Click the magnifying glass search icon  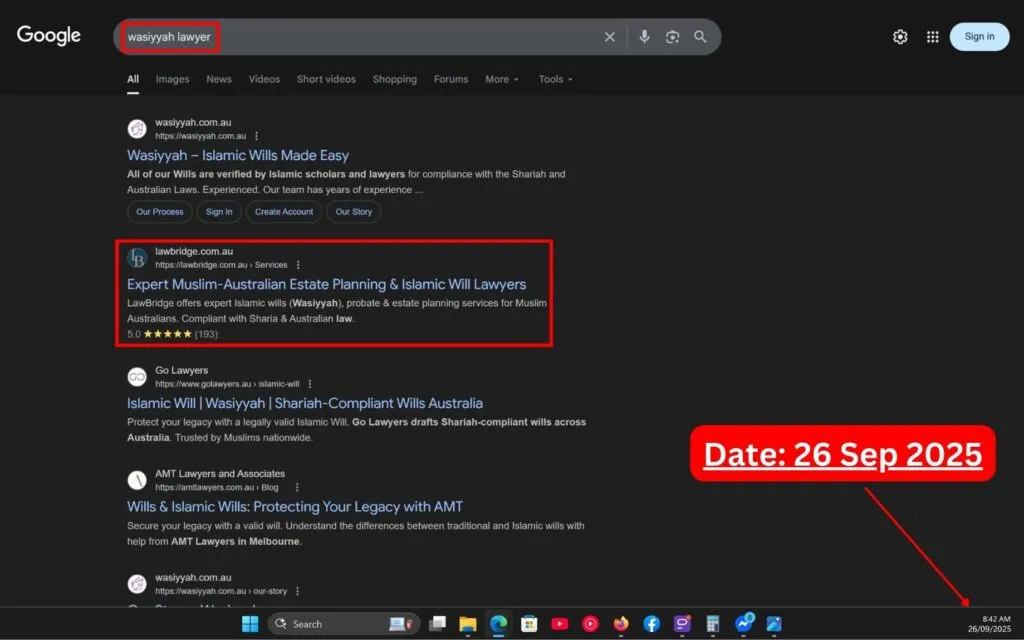(x=700, y=37)
